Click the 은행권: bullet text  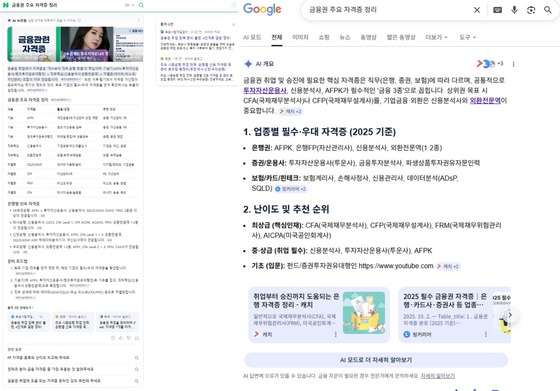coord(347,148)
